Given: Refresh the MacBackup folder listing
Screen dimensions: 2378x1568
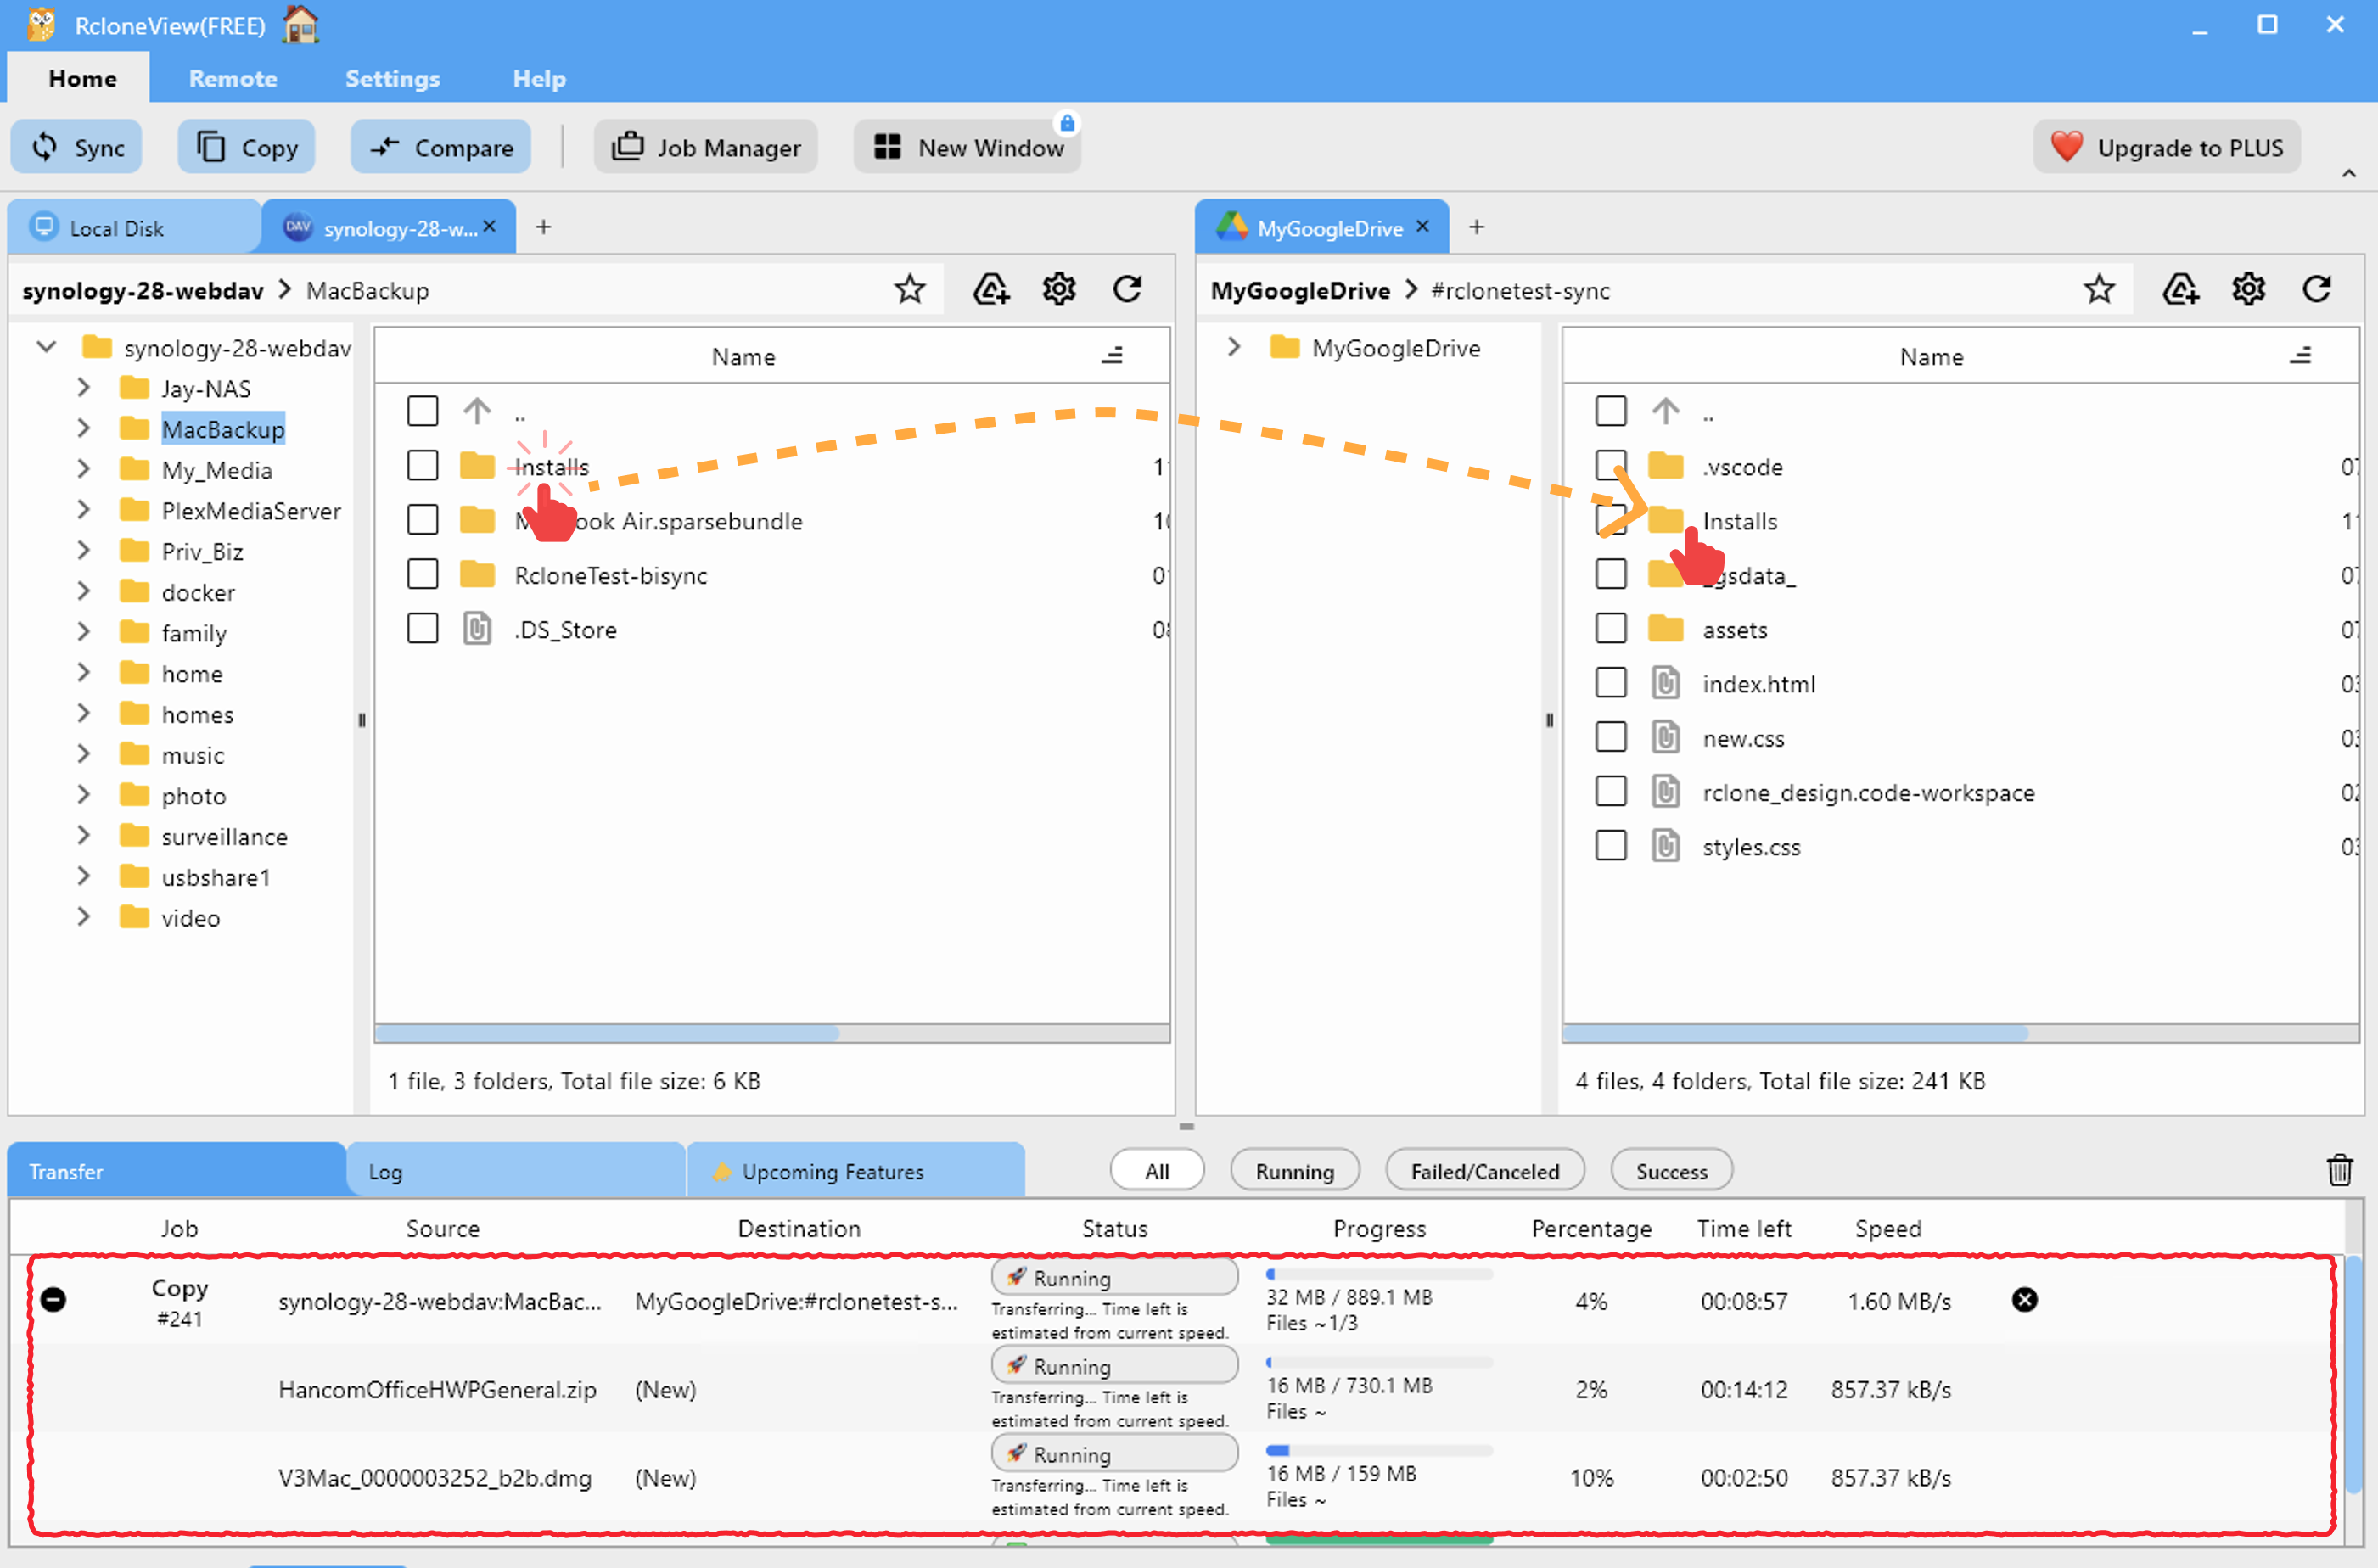Looking at the screenshot, I should click(1128, 289).
